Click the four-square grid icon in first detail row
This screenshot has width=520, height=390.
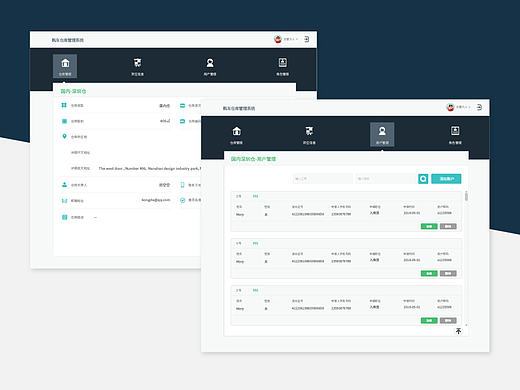64,105
